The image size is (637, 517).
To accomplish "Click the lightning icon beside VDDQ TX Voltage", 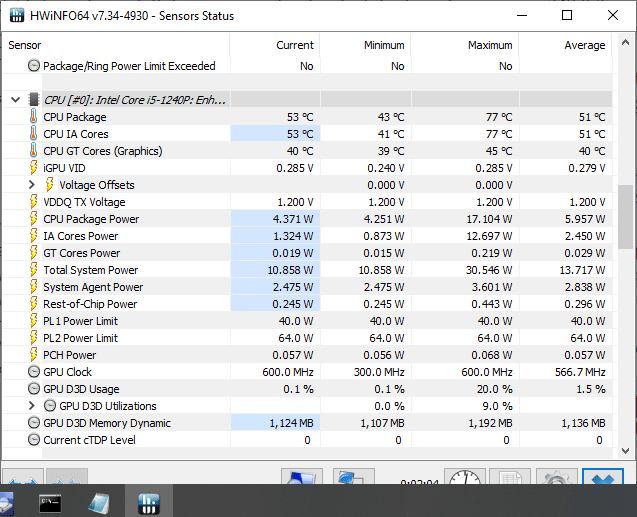I will point(34,202).
